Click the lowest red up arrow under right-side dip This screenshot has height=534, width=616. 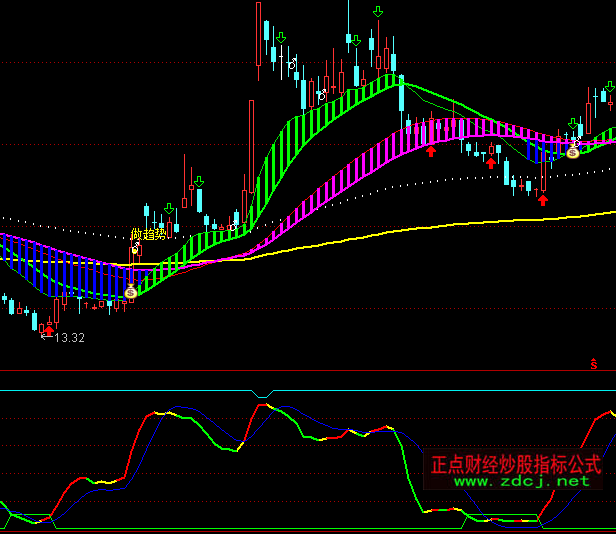pos(543,199)
